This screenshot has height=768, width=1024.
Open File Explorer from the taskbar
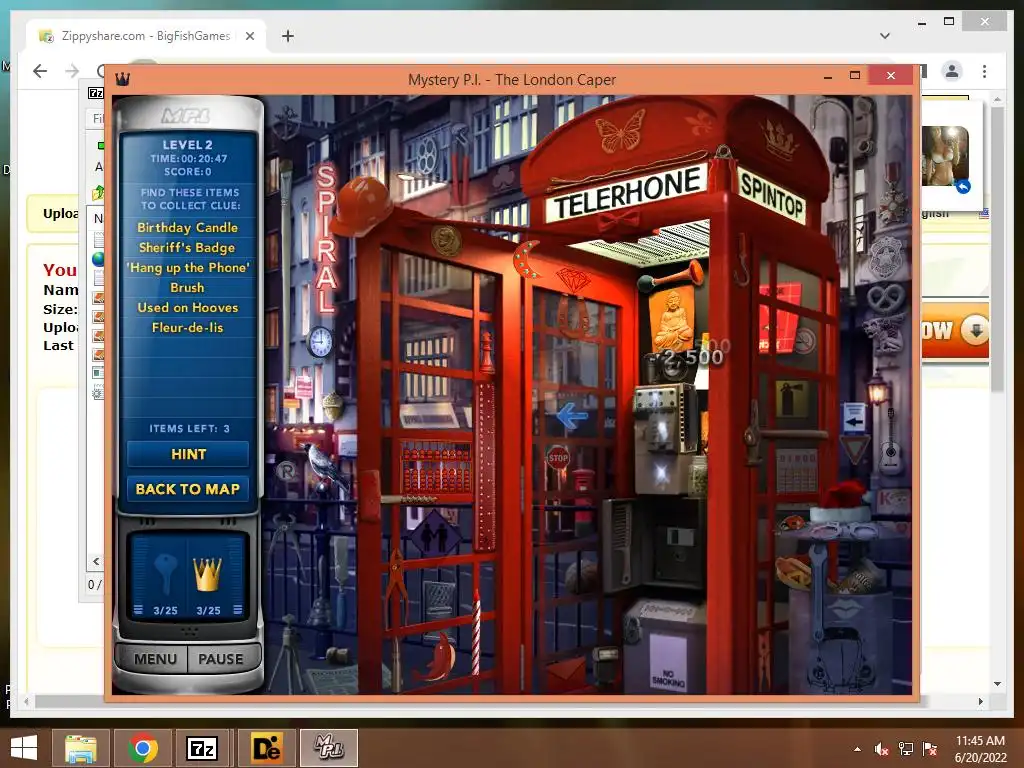tap(81, 748)
